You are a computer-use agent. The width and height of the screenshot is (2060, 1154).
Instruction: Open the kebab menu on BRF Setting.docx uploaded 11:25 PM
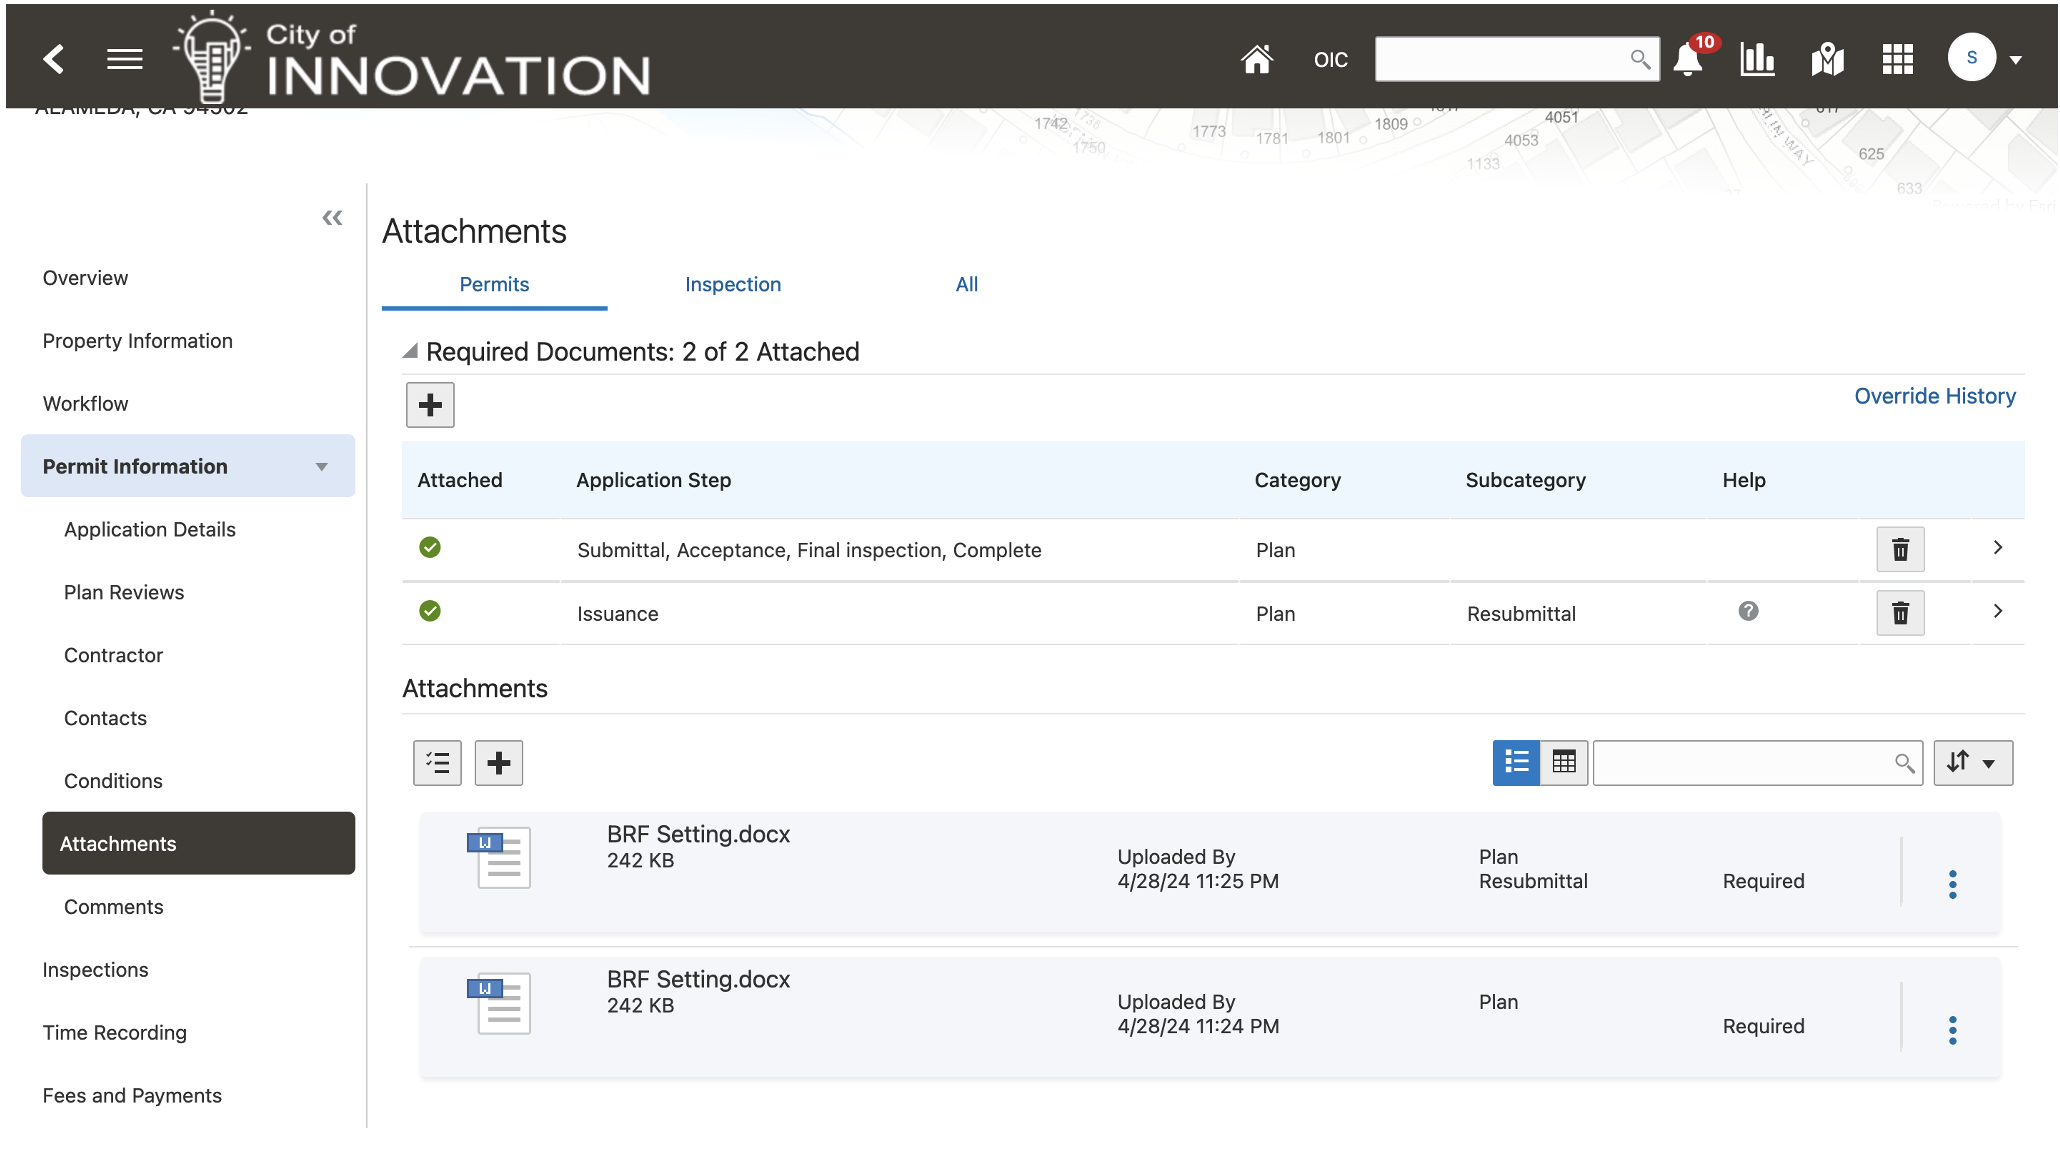pyautogui.click(x=1953, y=884)
